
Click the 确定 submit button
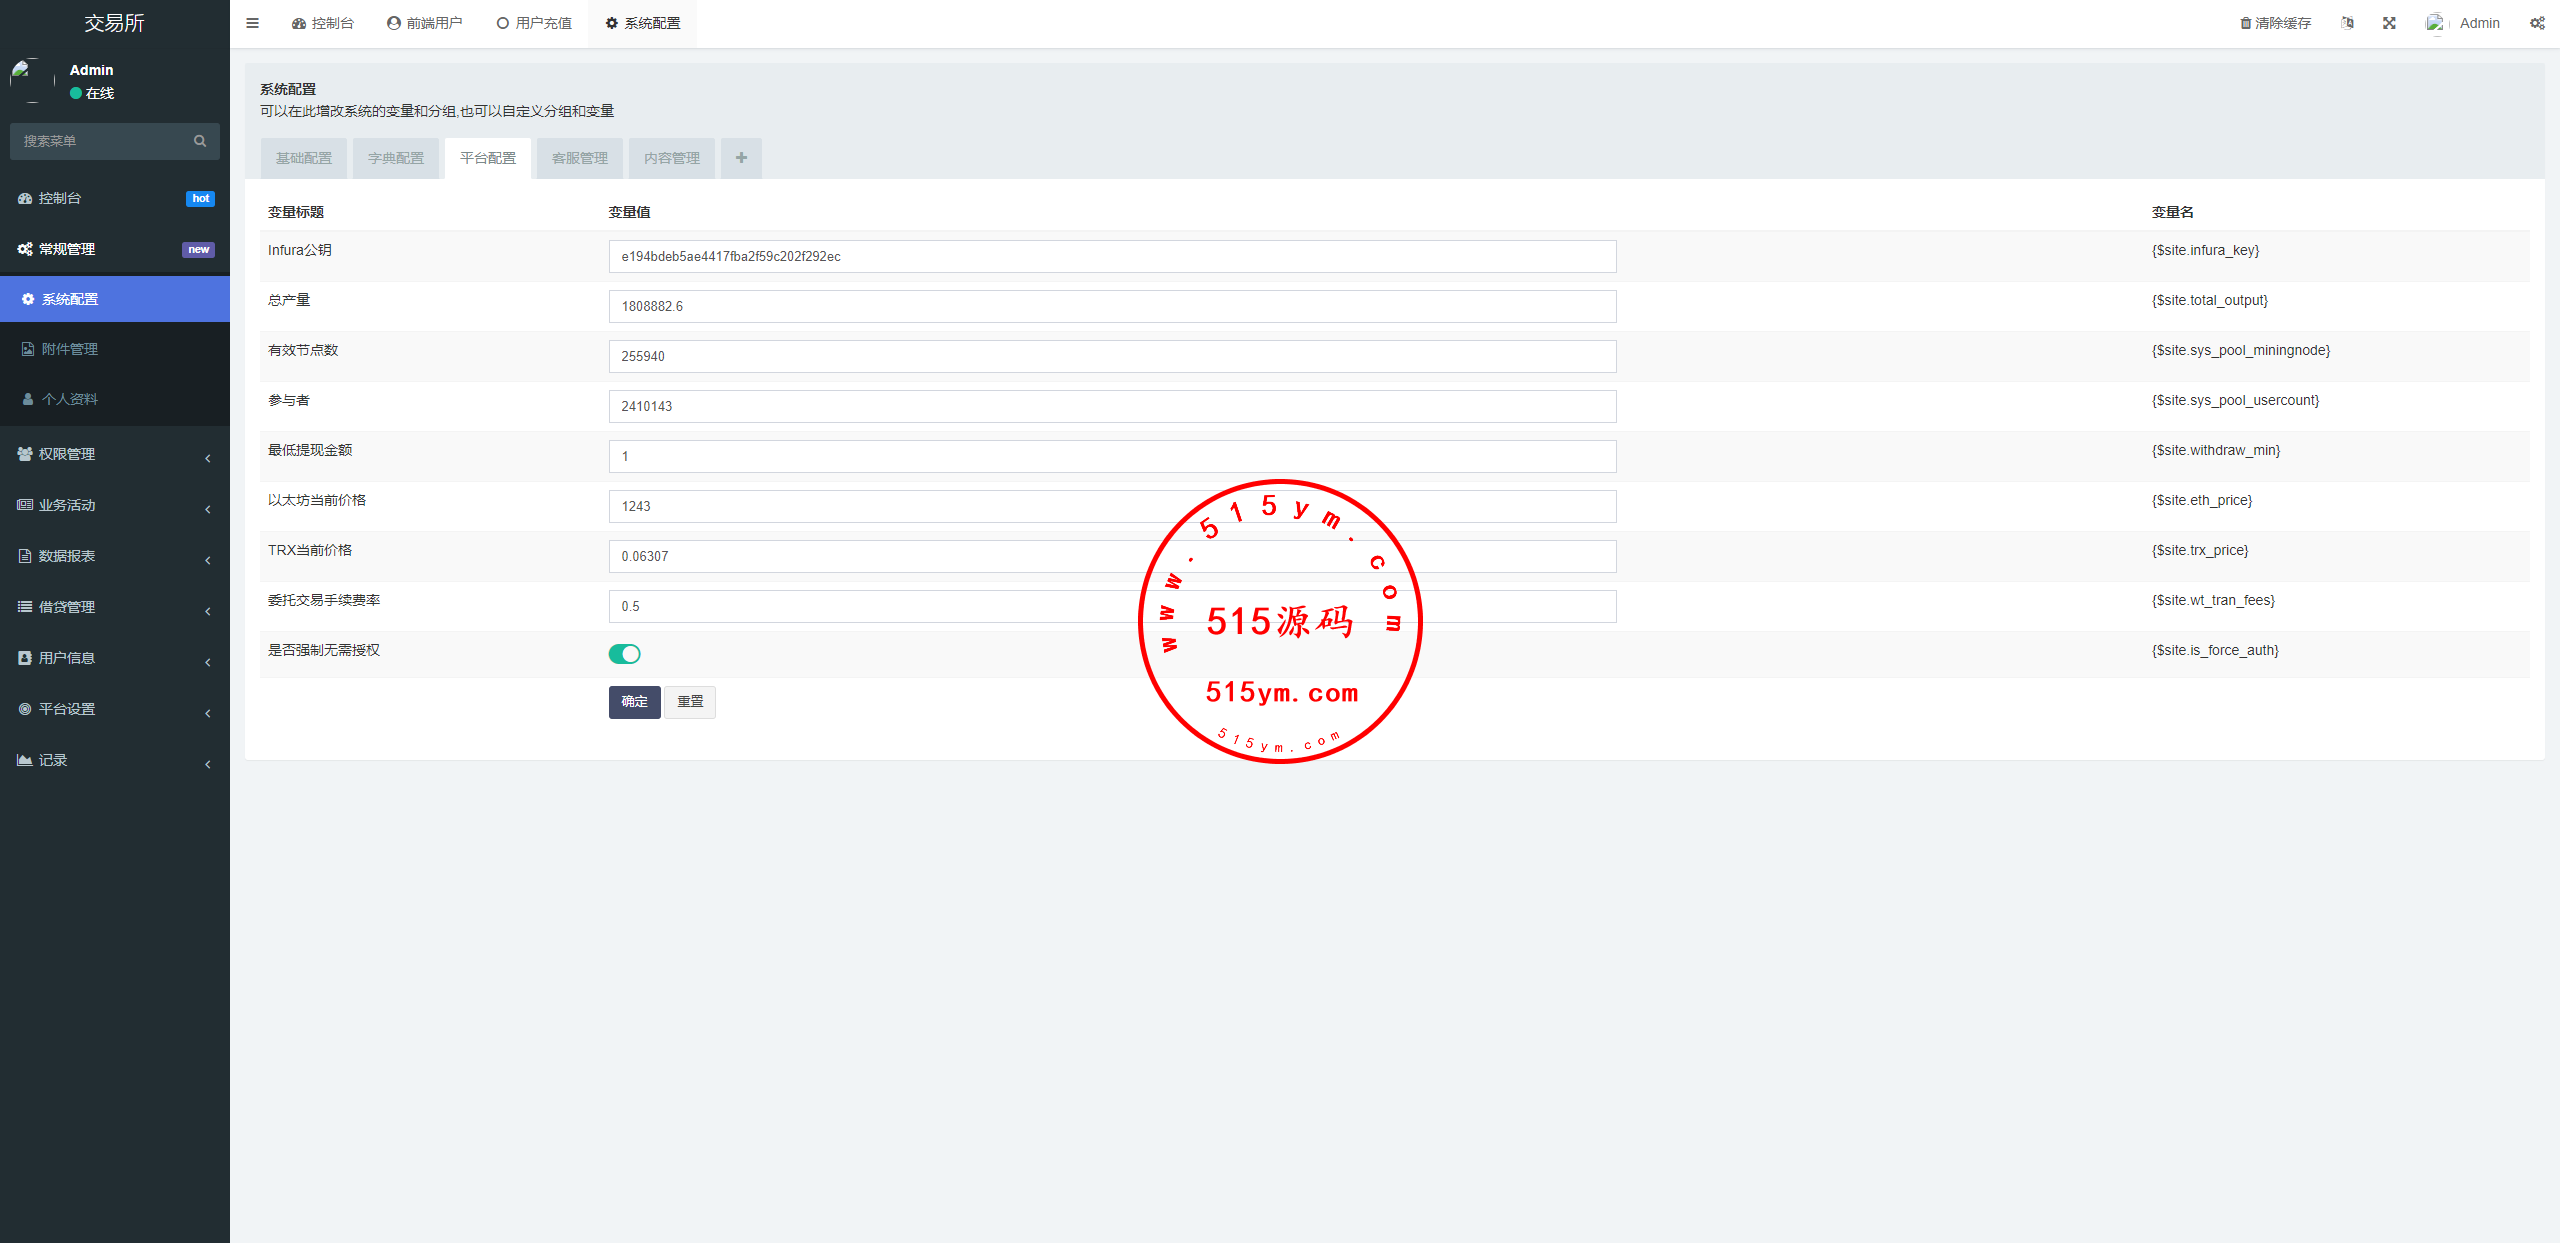click(x=634, y=702)
